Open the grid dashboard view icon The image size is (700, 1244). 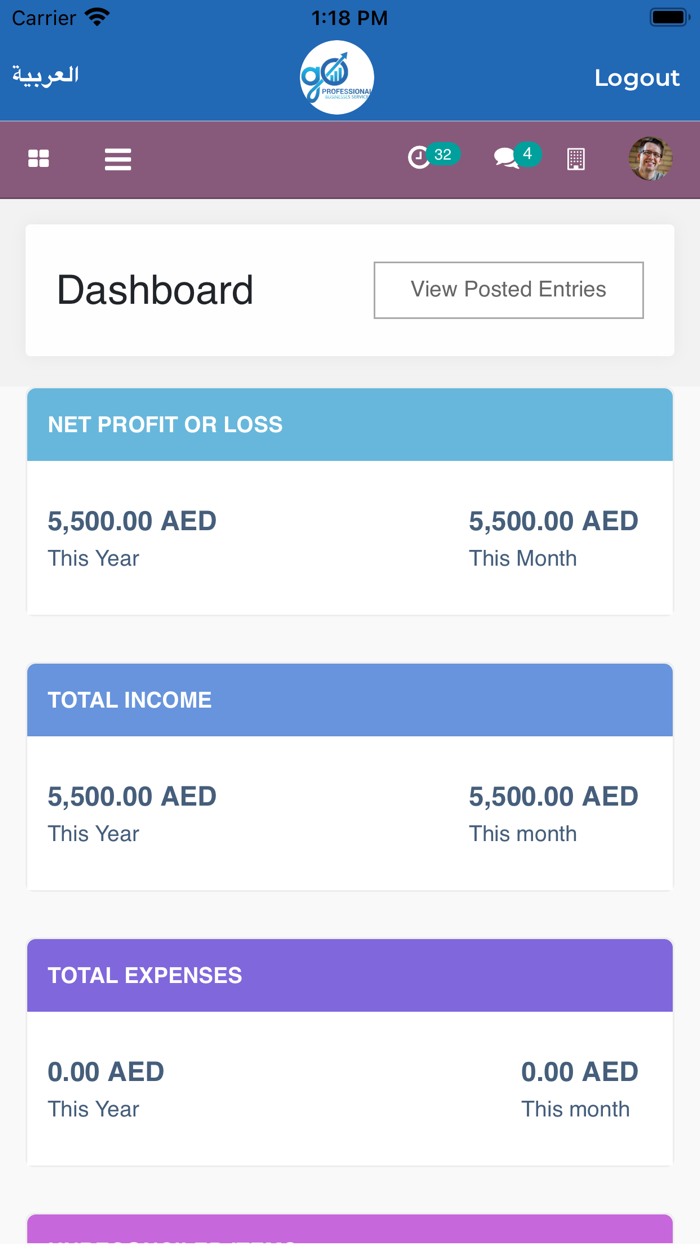[x=39, y=159]
